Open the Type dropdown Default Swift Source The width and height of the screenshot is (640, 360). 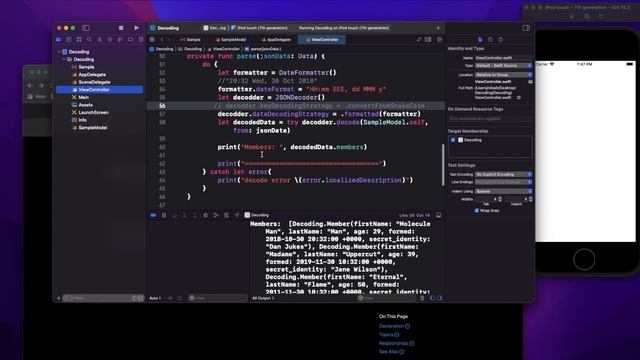click(x=504, y=66)
